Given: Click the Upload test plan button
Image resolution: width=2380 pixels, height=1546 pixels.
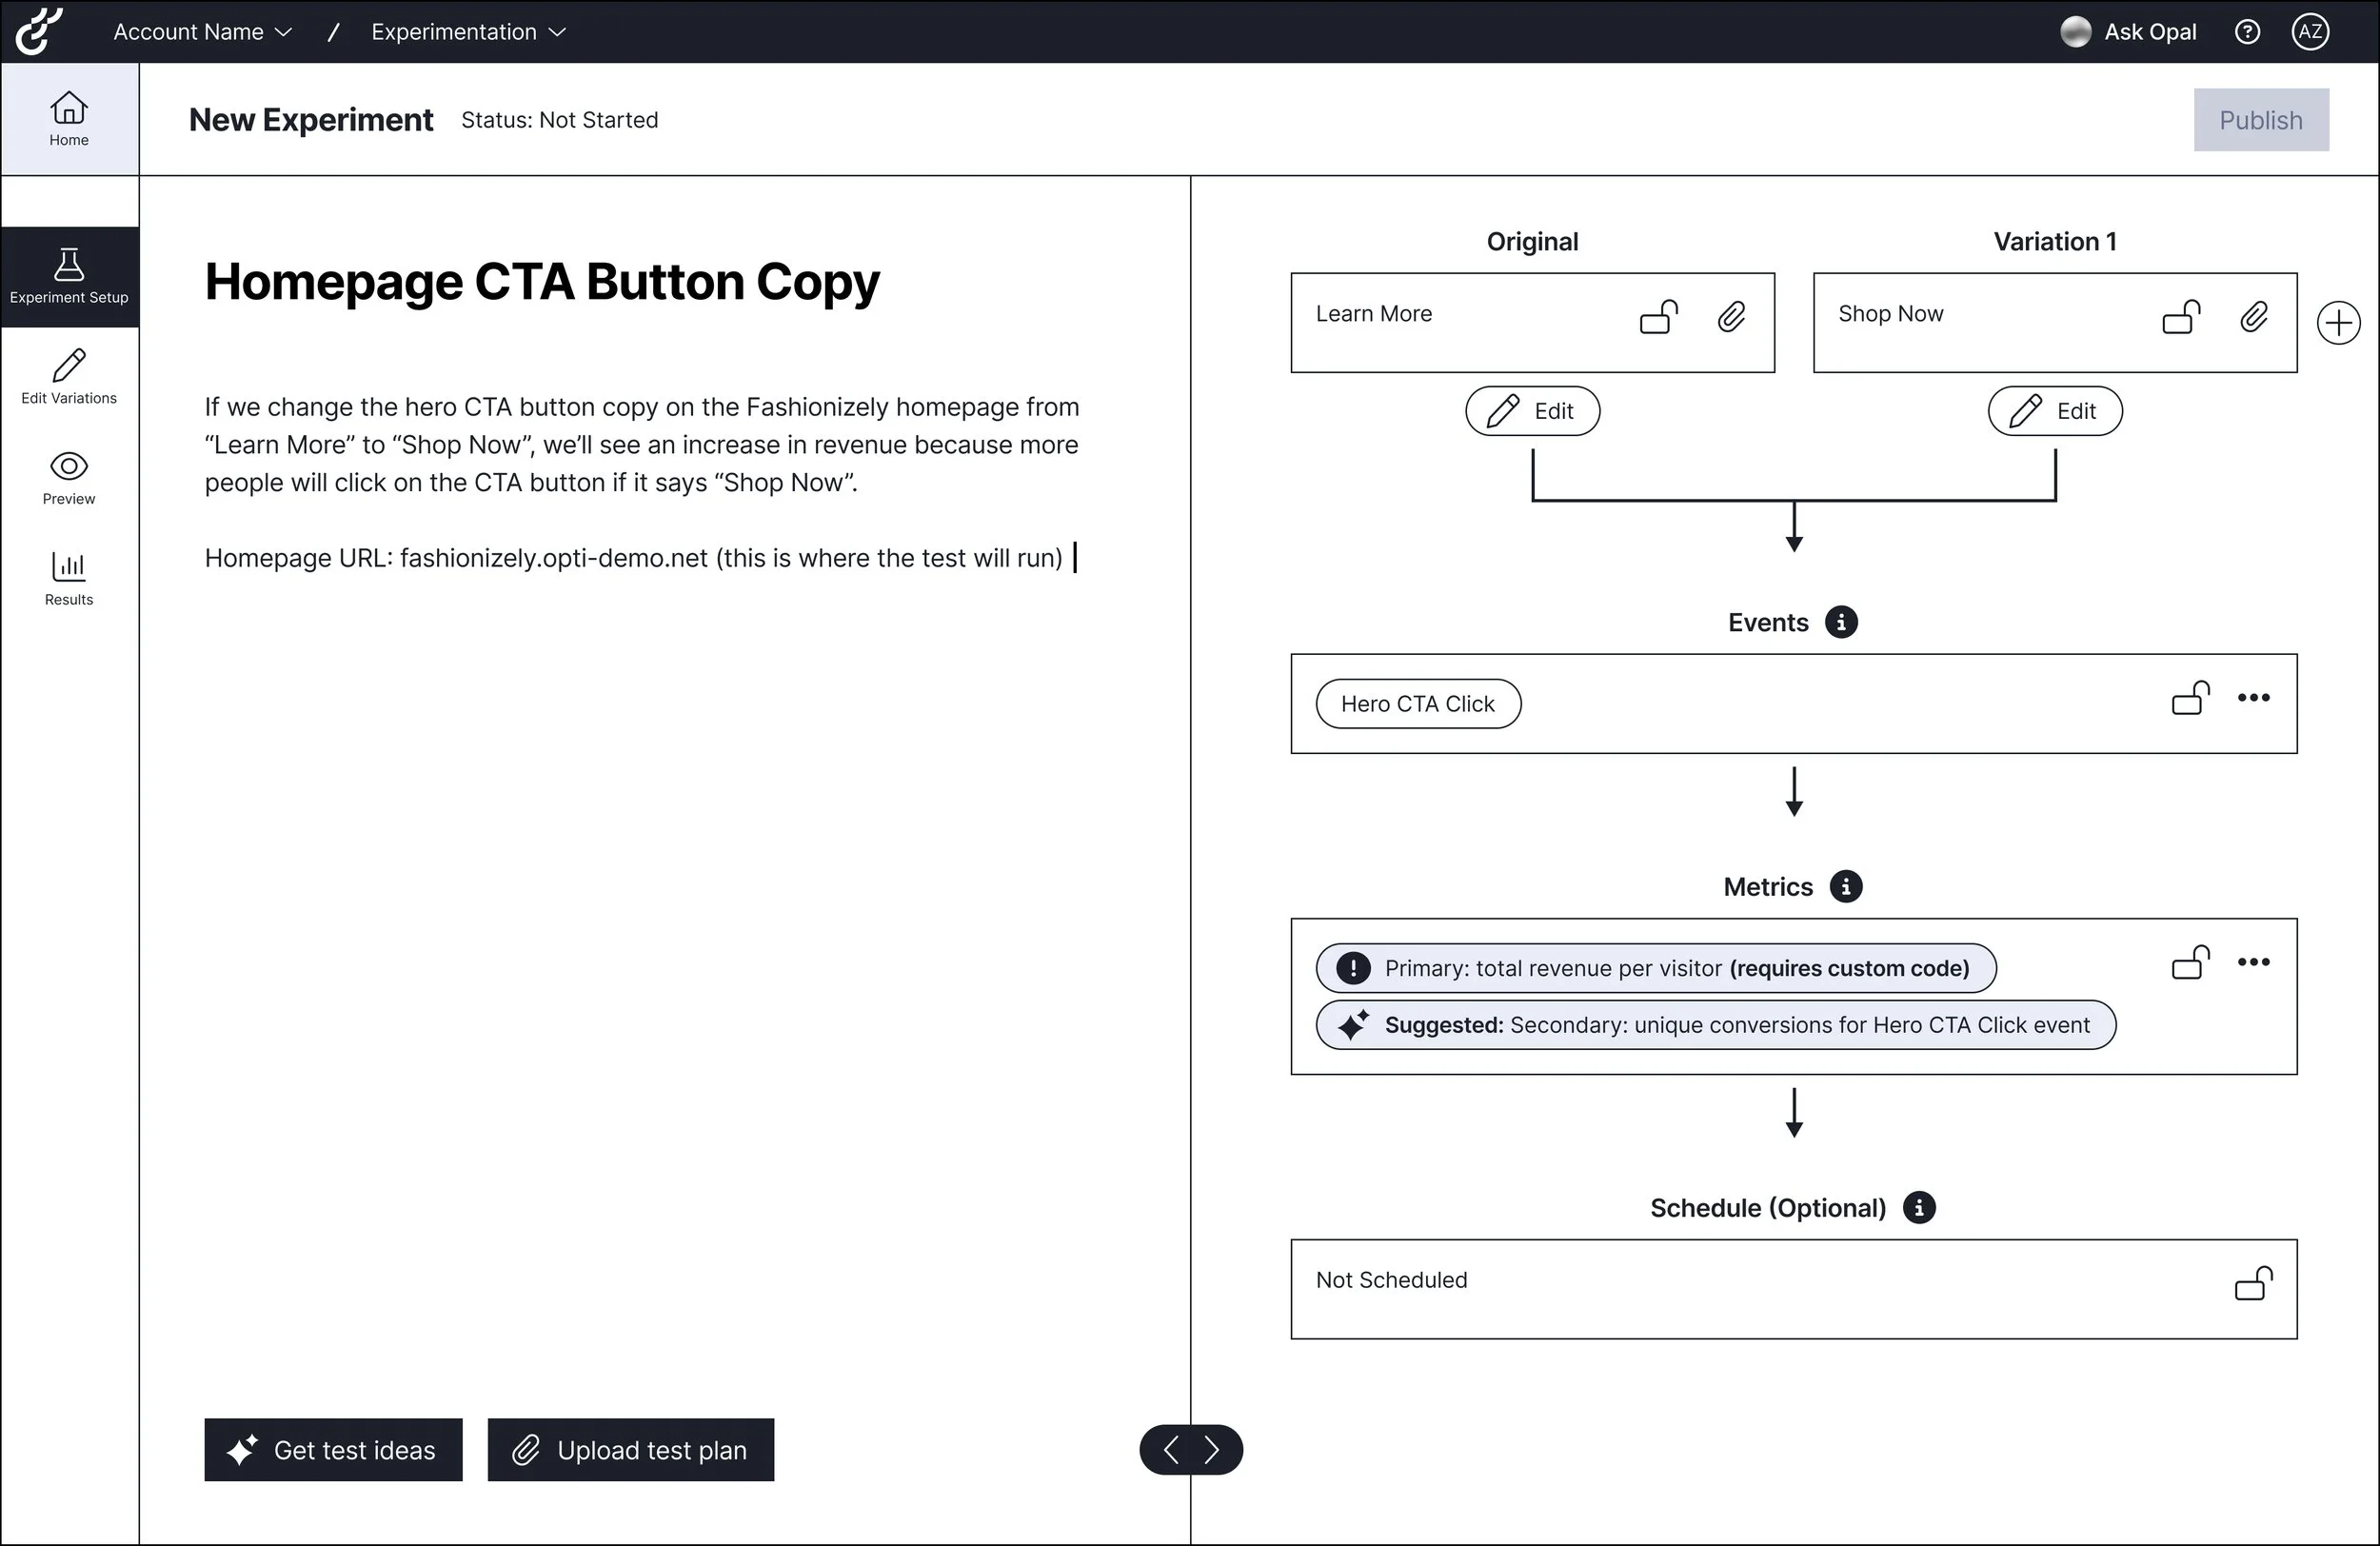Looking at the screenshot, I should click(x=631, y=1450).
